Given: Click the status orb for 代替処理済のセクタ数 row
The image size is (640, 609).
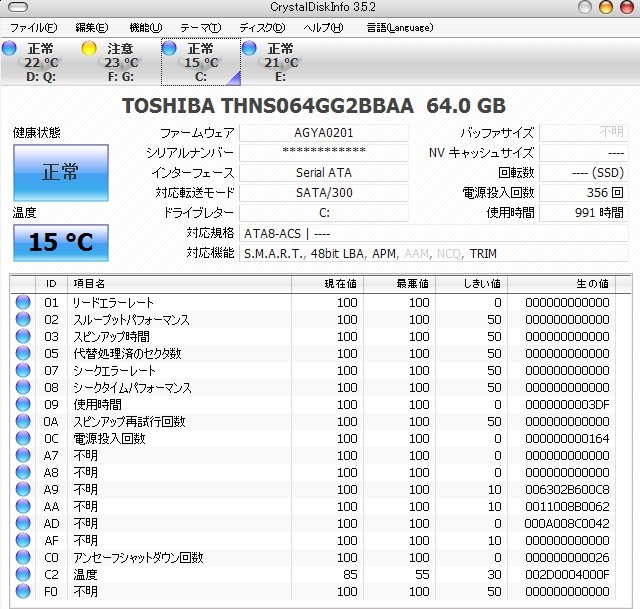Looking at the screenshot, I should click(x=23, y=354).
